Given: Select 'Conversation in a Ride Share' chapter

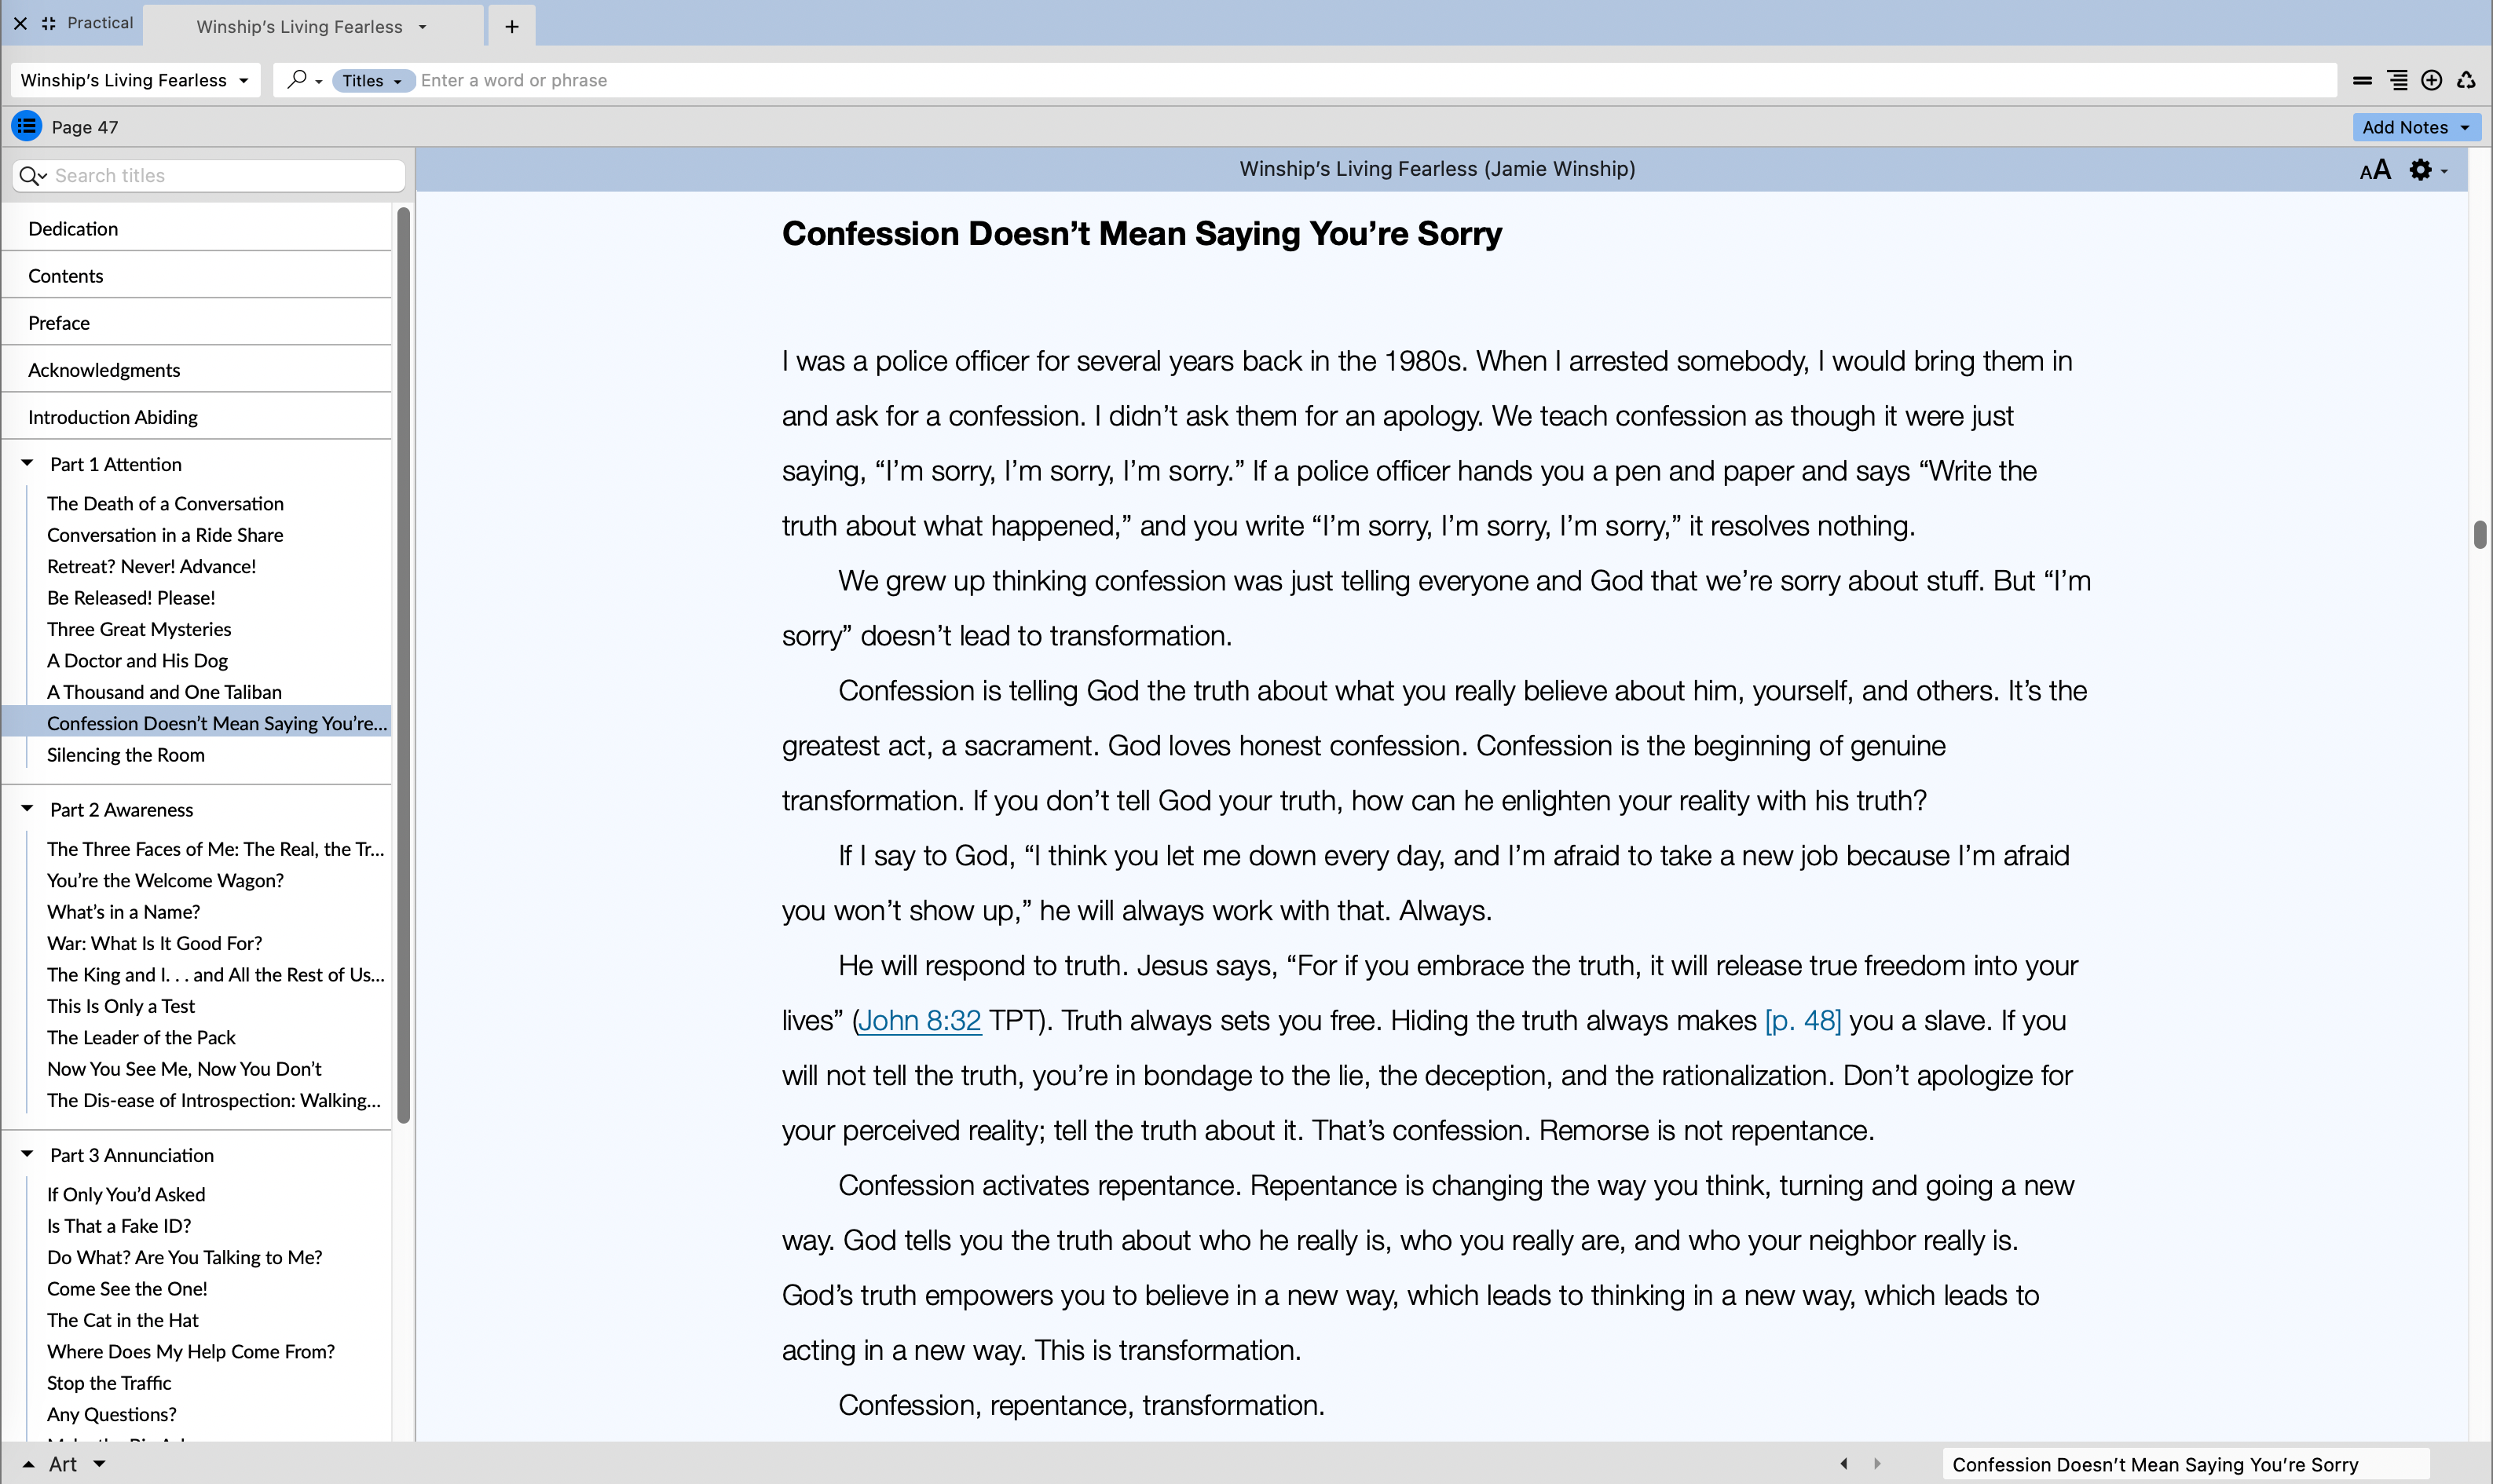Looking at the screenshot, I should click(165, 535).
